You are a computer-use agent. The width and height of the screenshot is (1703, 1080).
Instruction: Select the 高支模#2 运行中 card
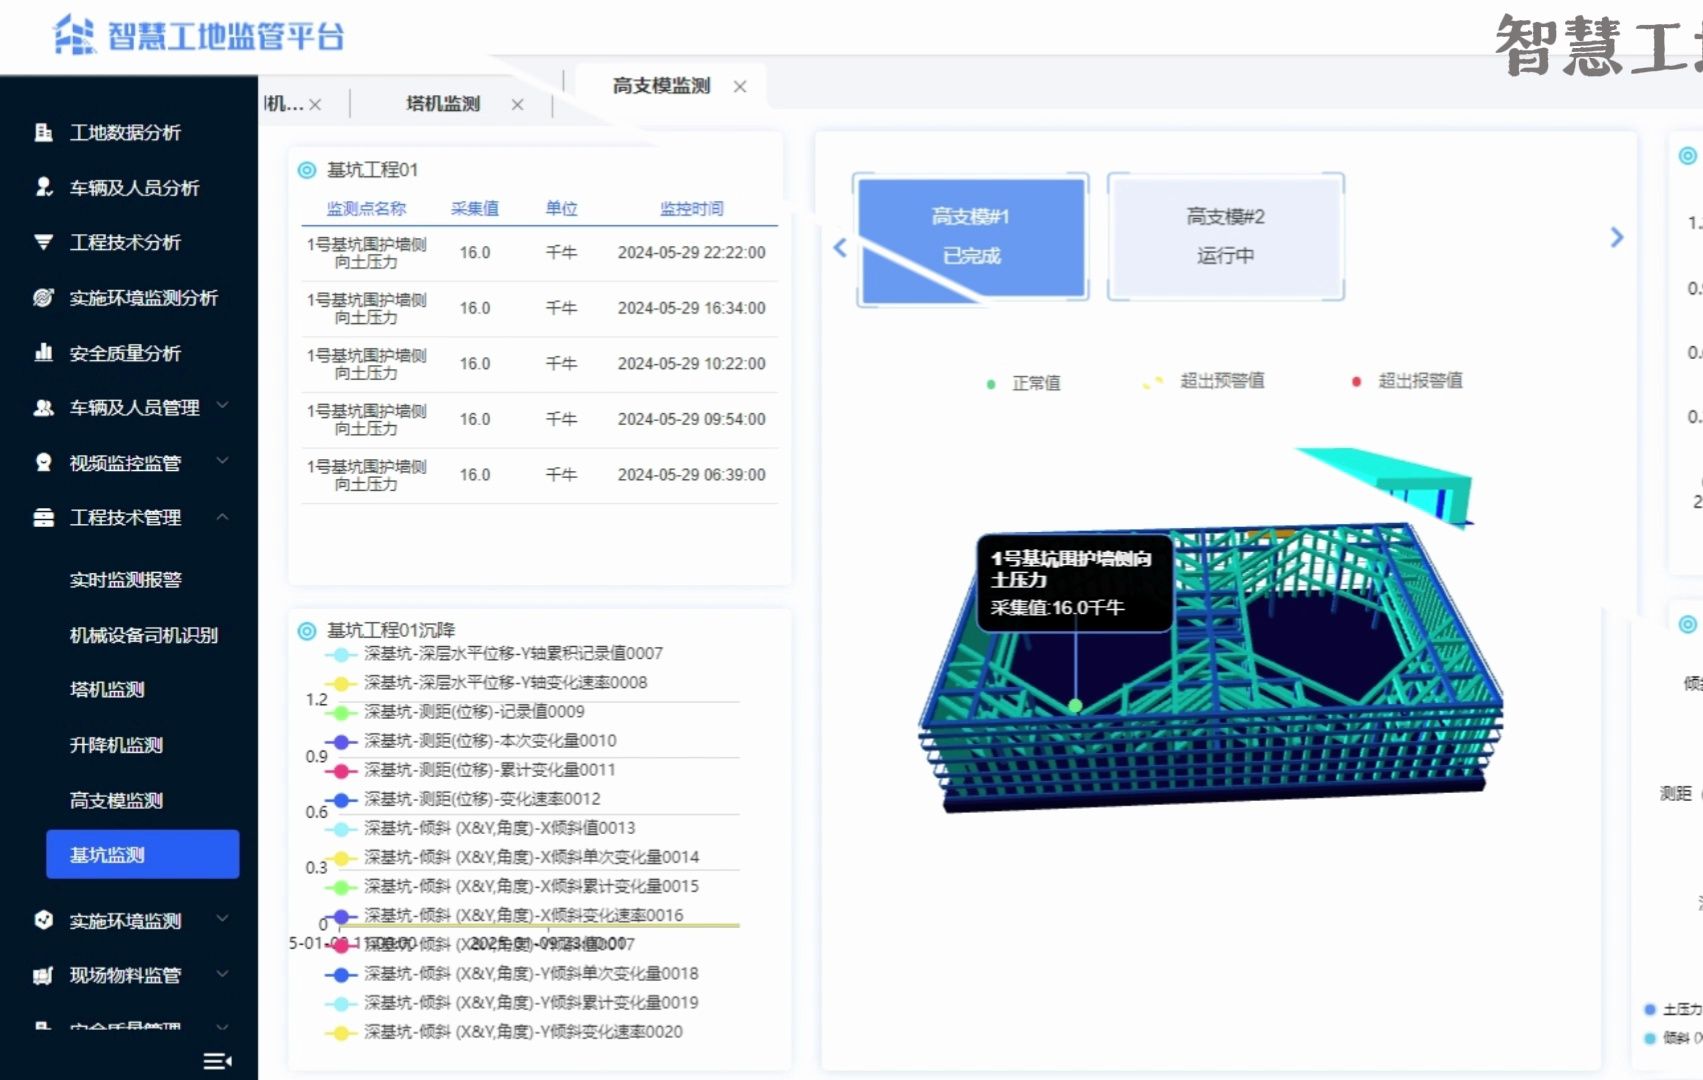coord(1225,237)
